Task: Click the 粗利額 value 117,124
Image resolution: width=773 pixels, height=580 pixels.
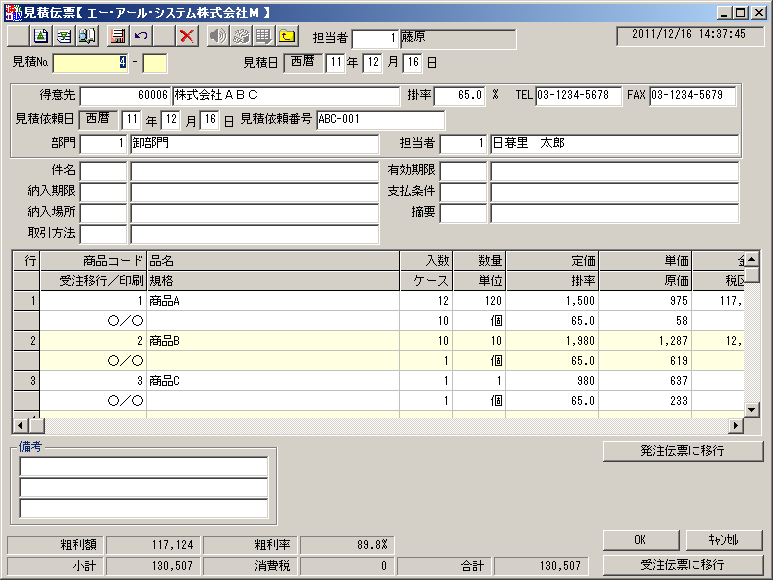Action: click(153, 545)
